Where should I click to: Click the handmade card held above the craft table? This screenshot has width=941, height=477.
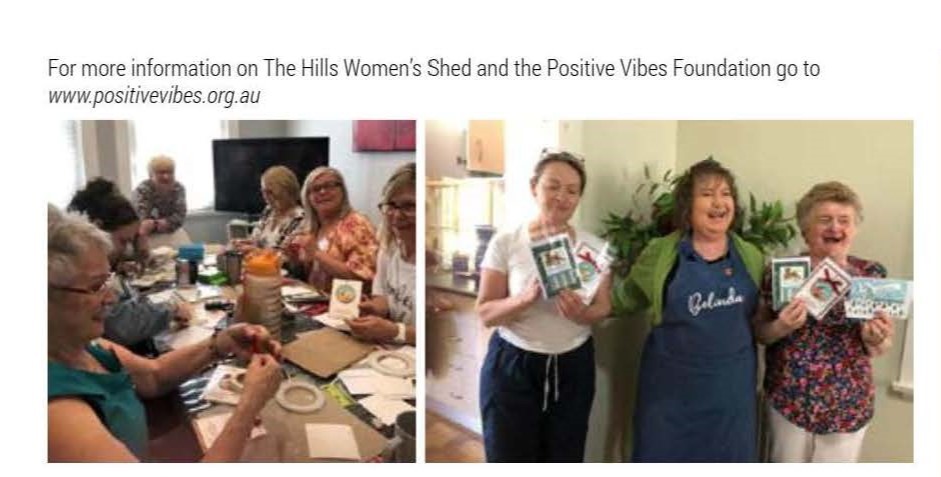pyautogui.click(x=347, y=298)
